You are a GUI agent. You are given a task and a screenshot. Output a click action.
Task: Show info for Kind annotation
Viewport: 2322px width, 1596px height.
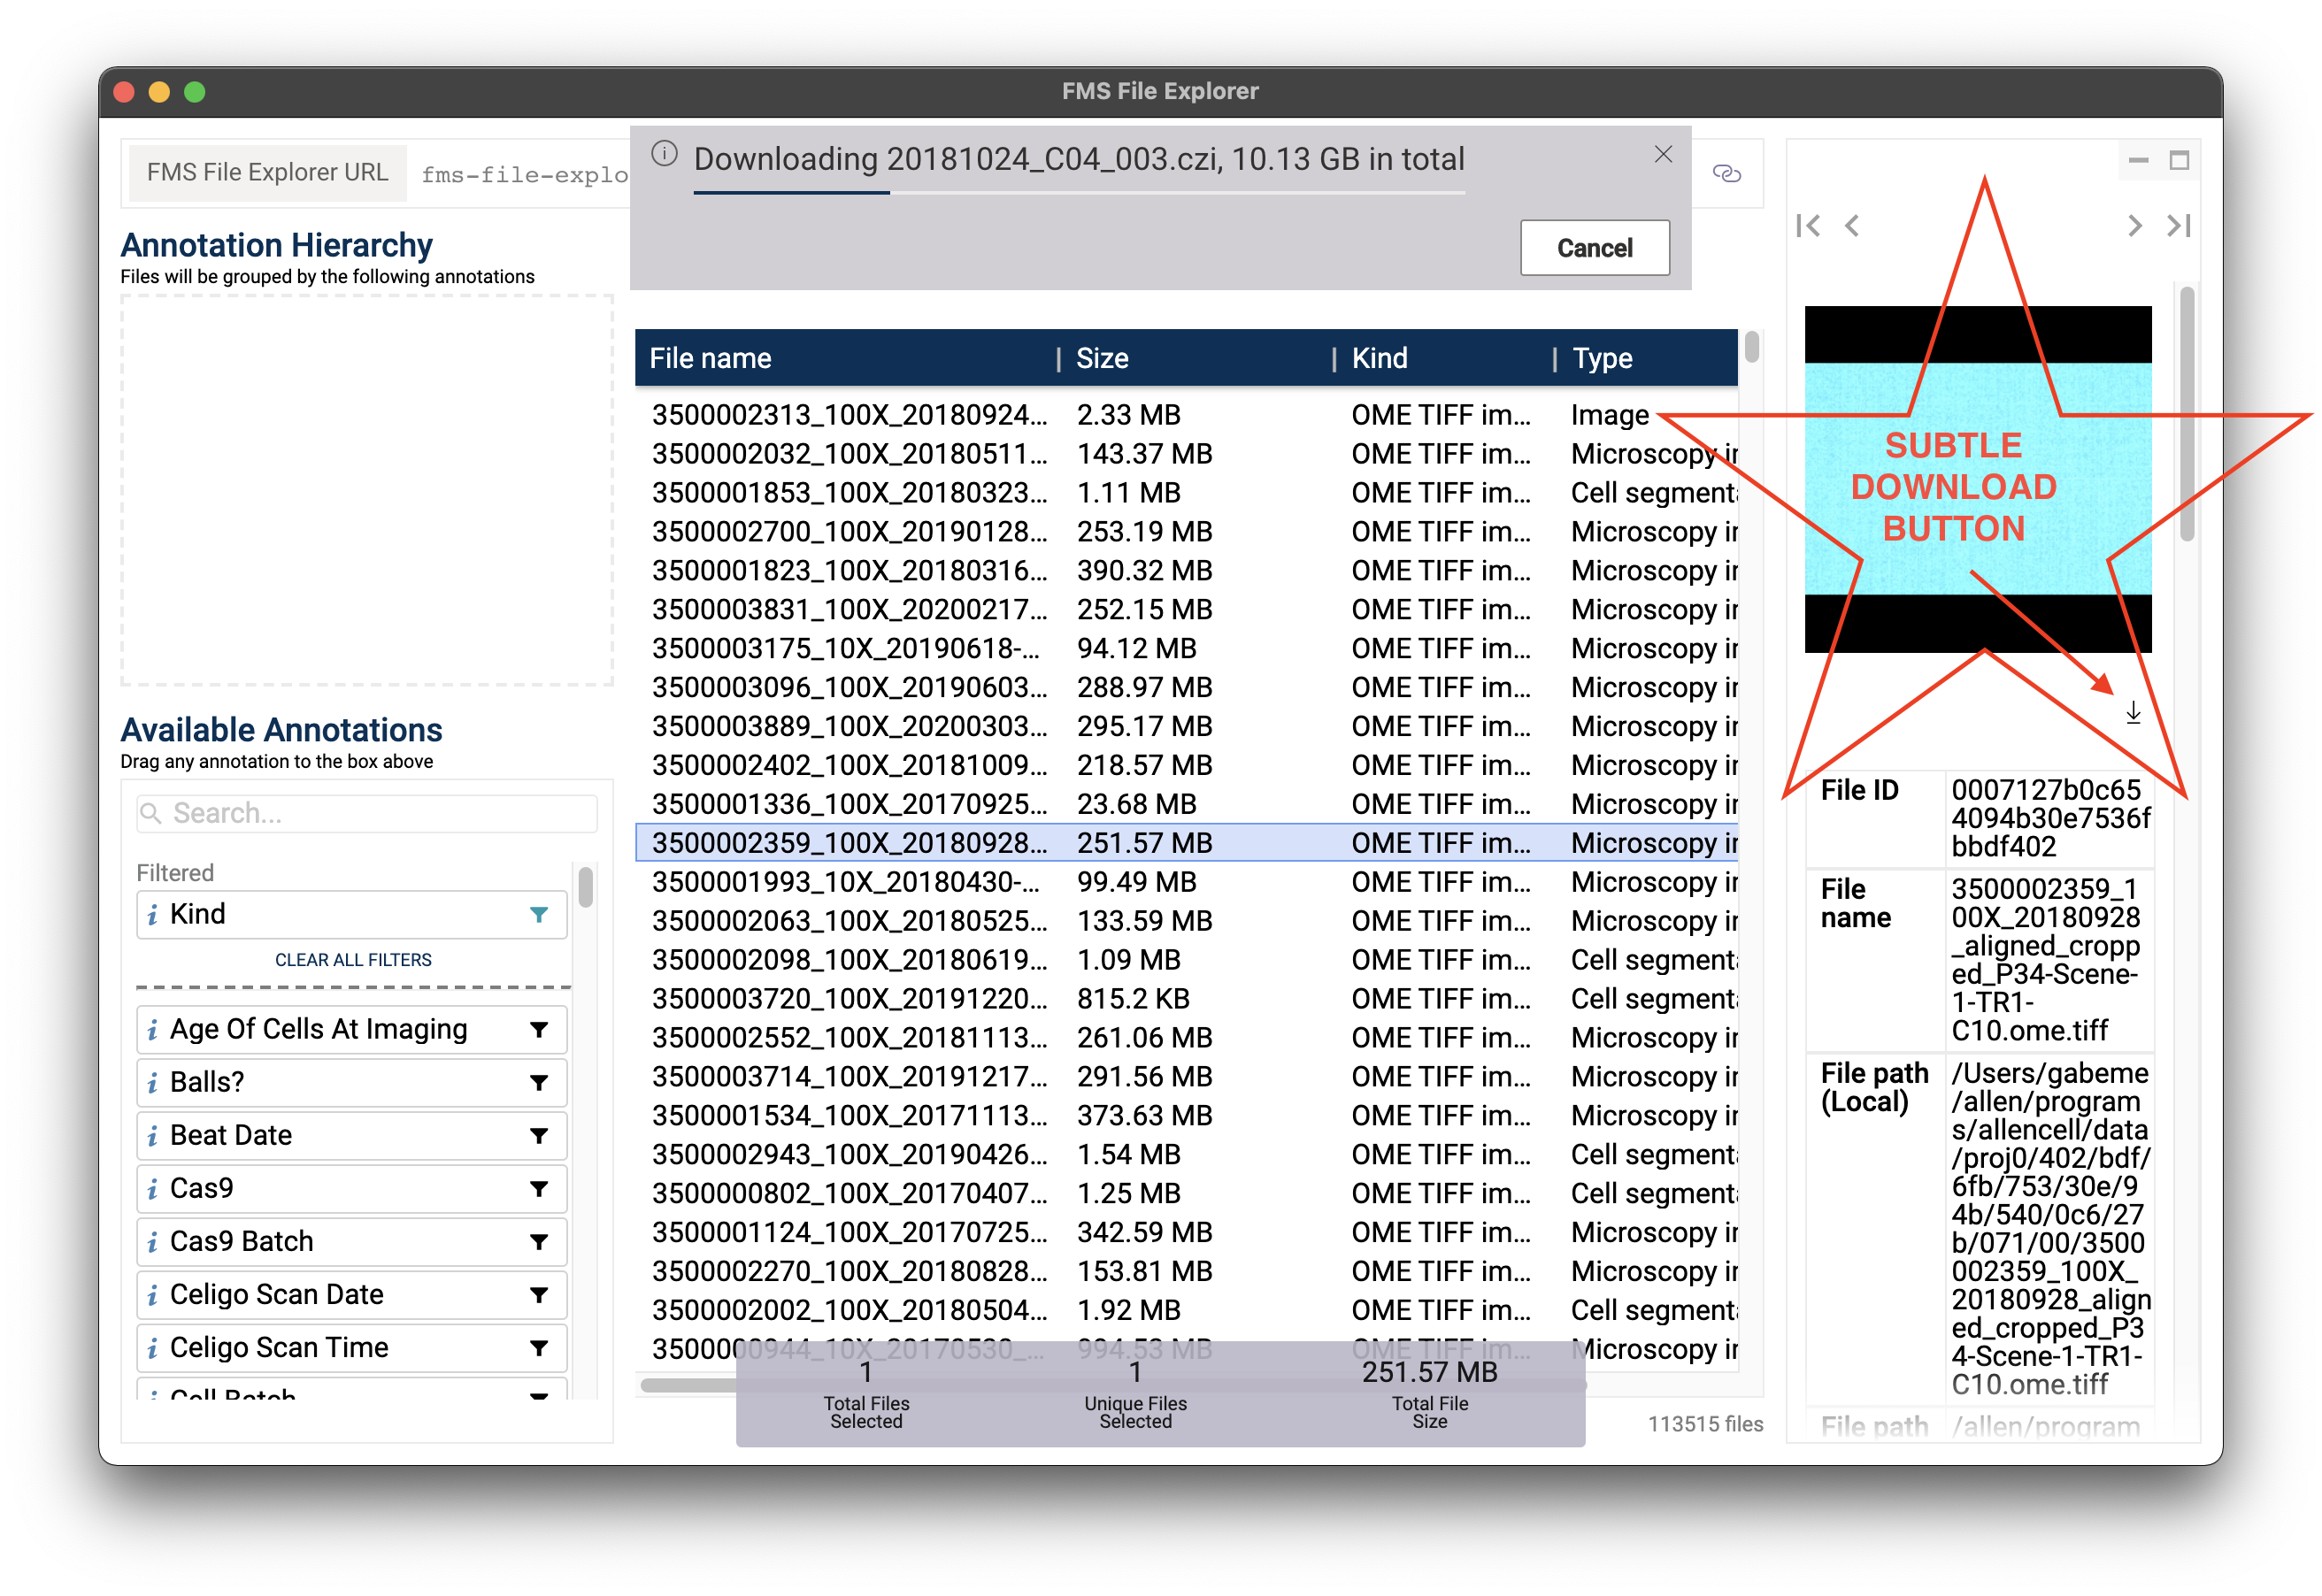pyautogui.click(x=152, y=914)
